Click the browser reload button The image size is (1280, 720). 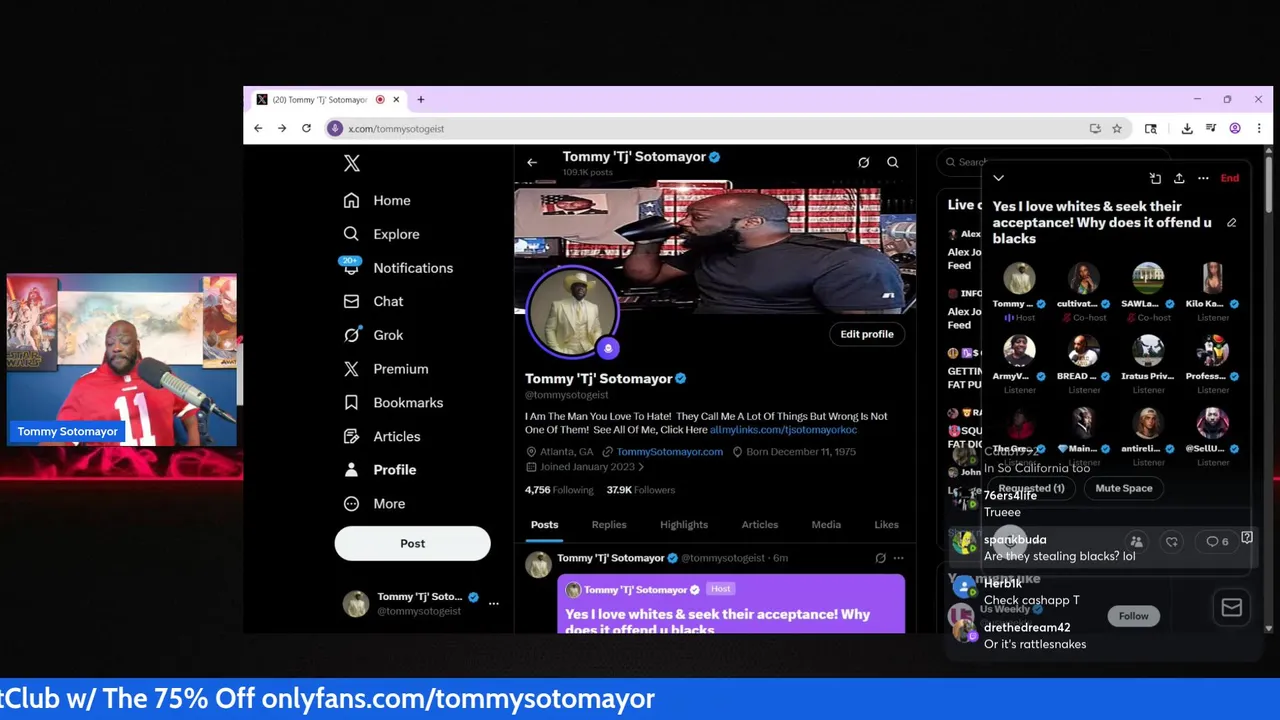tap(306, 128)
